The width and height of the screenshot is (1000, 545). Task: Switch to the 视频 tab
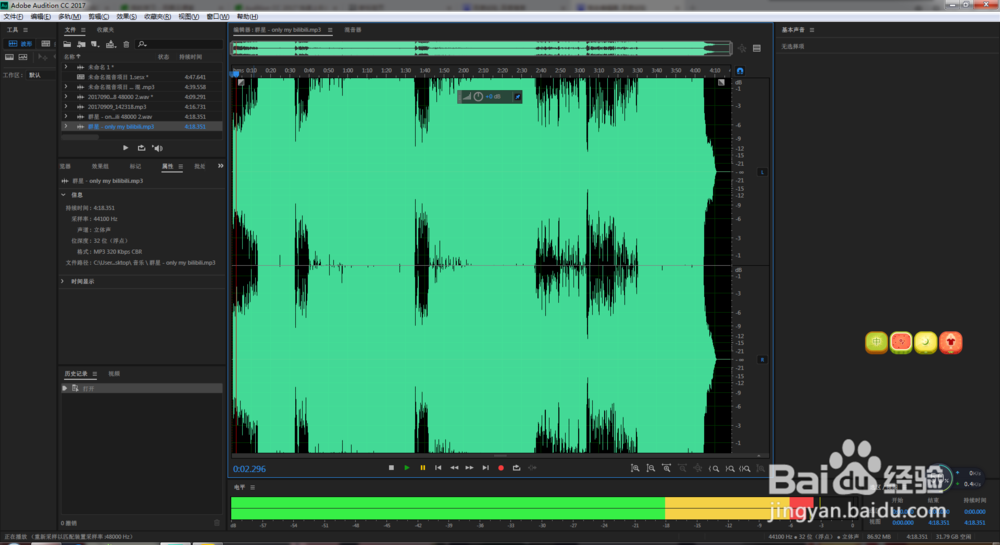pos(114,374)
